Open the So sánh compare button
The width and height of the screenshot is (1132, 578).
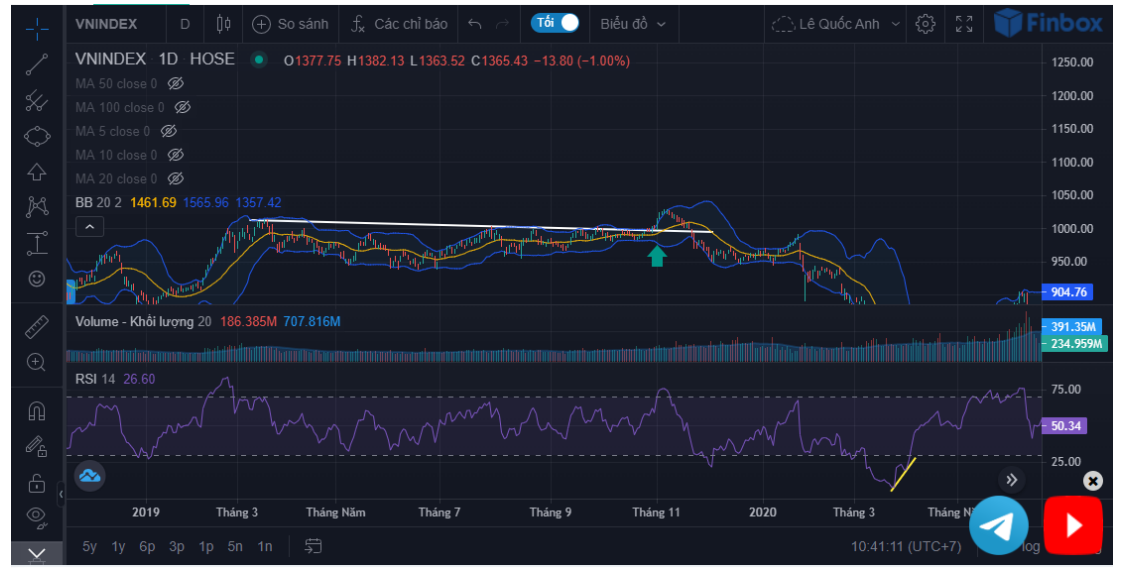click(288, 24)
